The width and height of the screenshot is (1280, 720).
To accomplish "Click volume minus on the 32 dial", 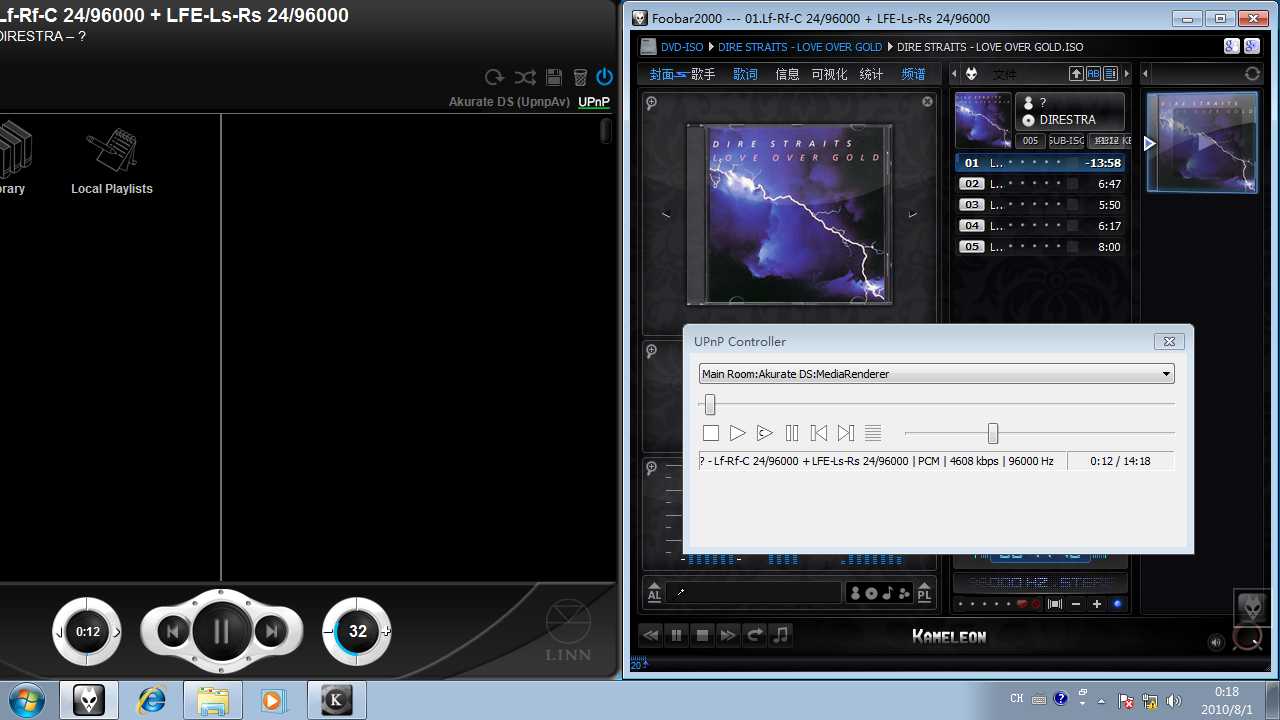I will 328,631.
